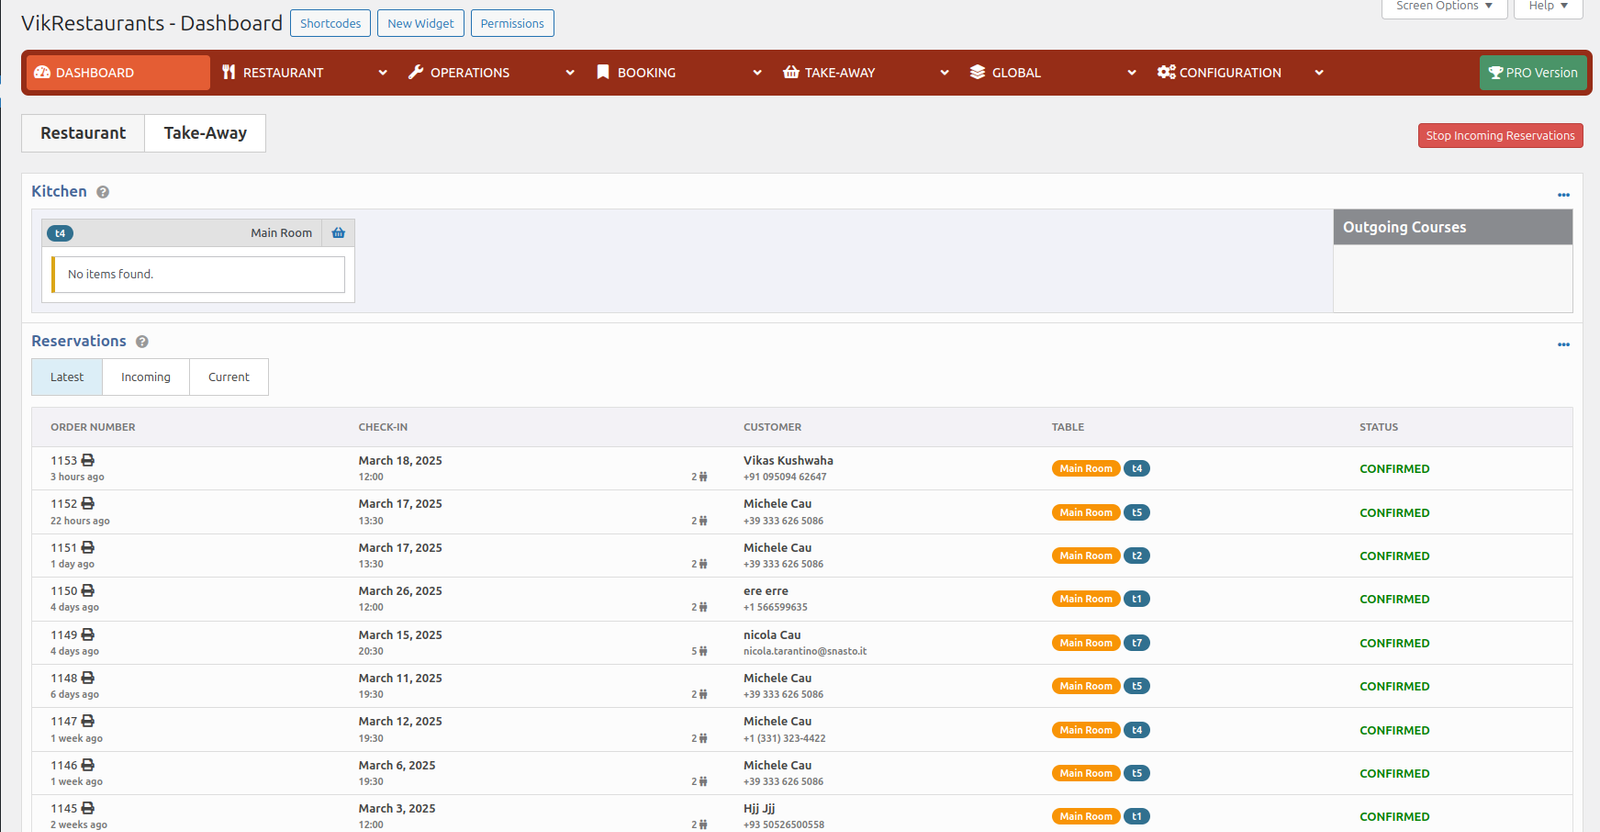
Task: Expand the BOOKING menu chevron
Action: pyautogui.click(x=757, y=73)
